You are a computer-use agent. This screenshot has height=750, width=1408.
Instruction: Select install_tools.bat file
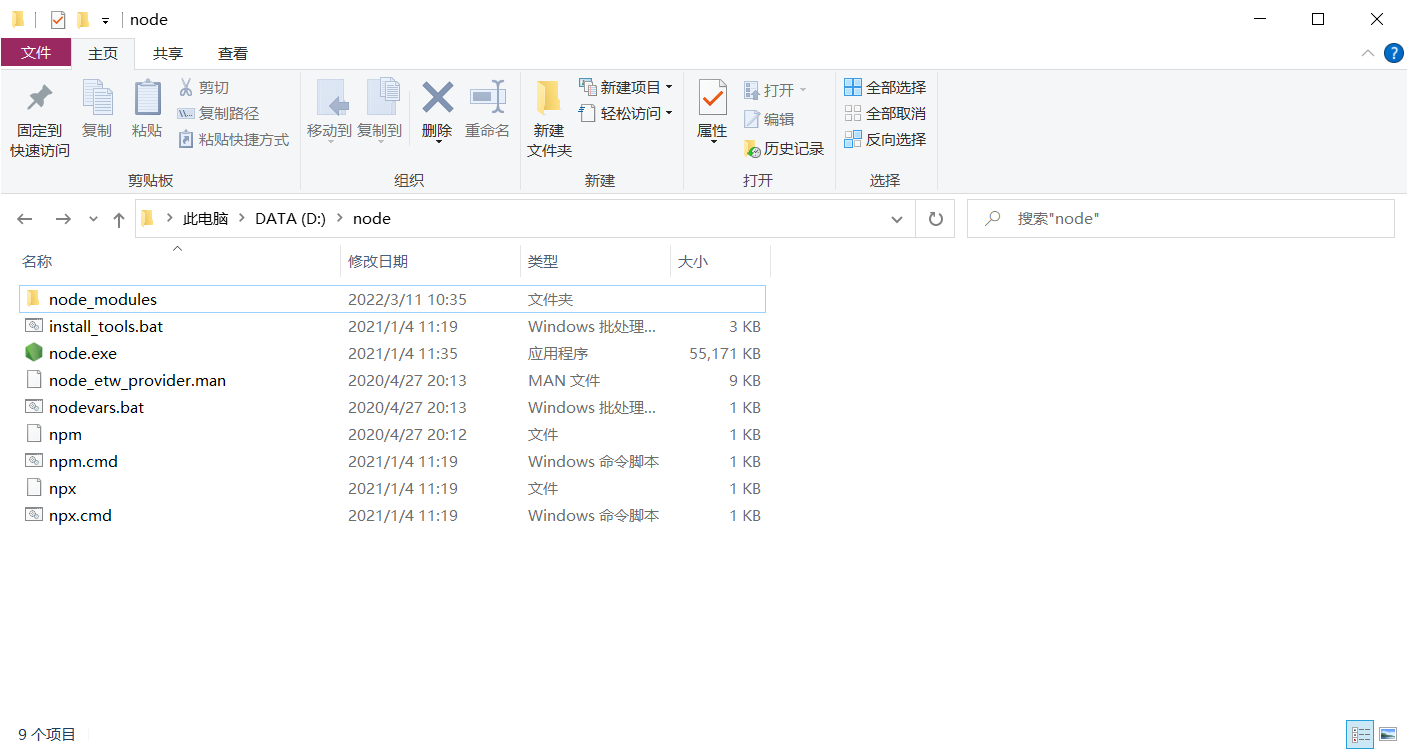[392, 326]
